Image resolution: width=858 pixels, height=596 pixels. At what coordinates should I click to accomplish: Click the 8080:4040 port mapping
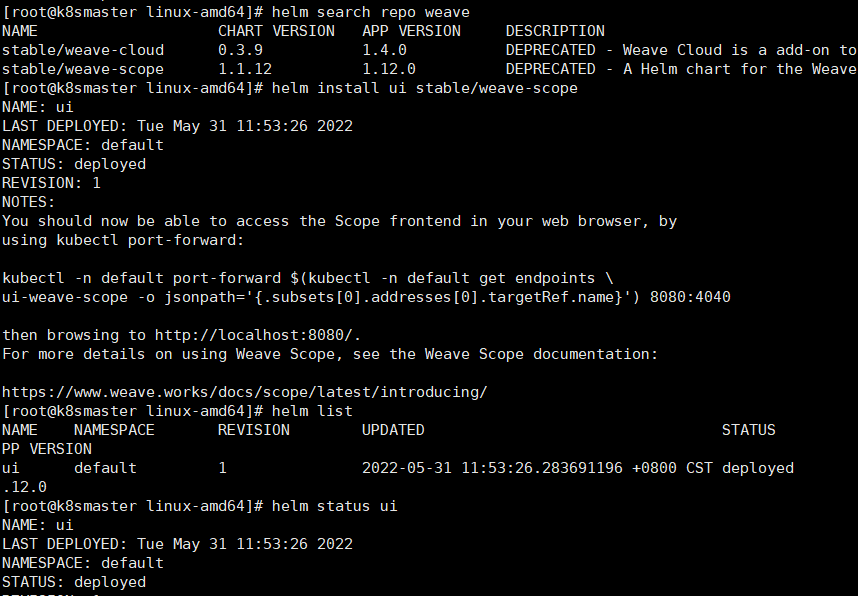pyautogui.click(x=691, y=297)
